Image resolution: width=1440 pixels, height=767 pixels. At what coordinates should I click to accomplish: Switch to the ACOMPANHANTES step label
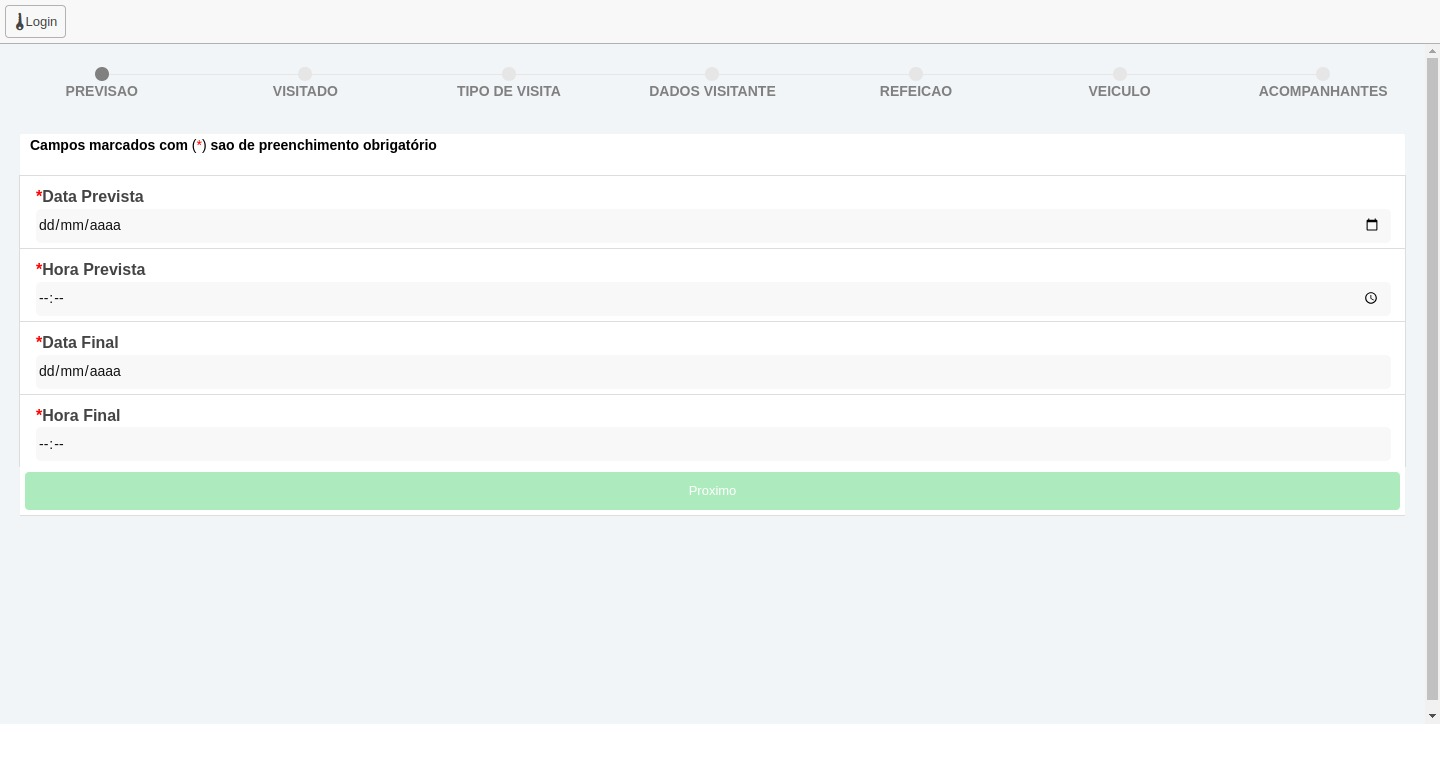1322,91
